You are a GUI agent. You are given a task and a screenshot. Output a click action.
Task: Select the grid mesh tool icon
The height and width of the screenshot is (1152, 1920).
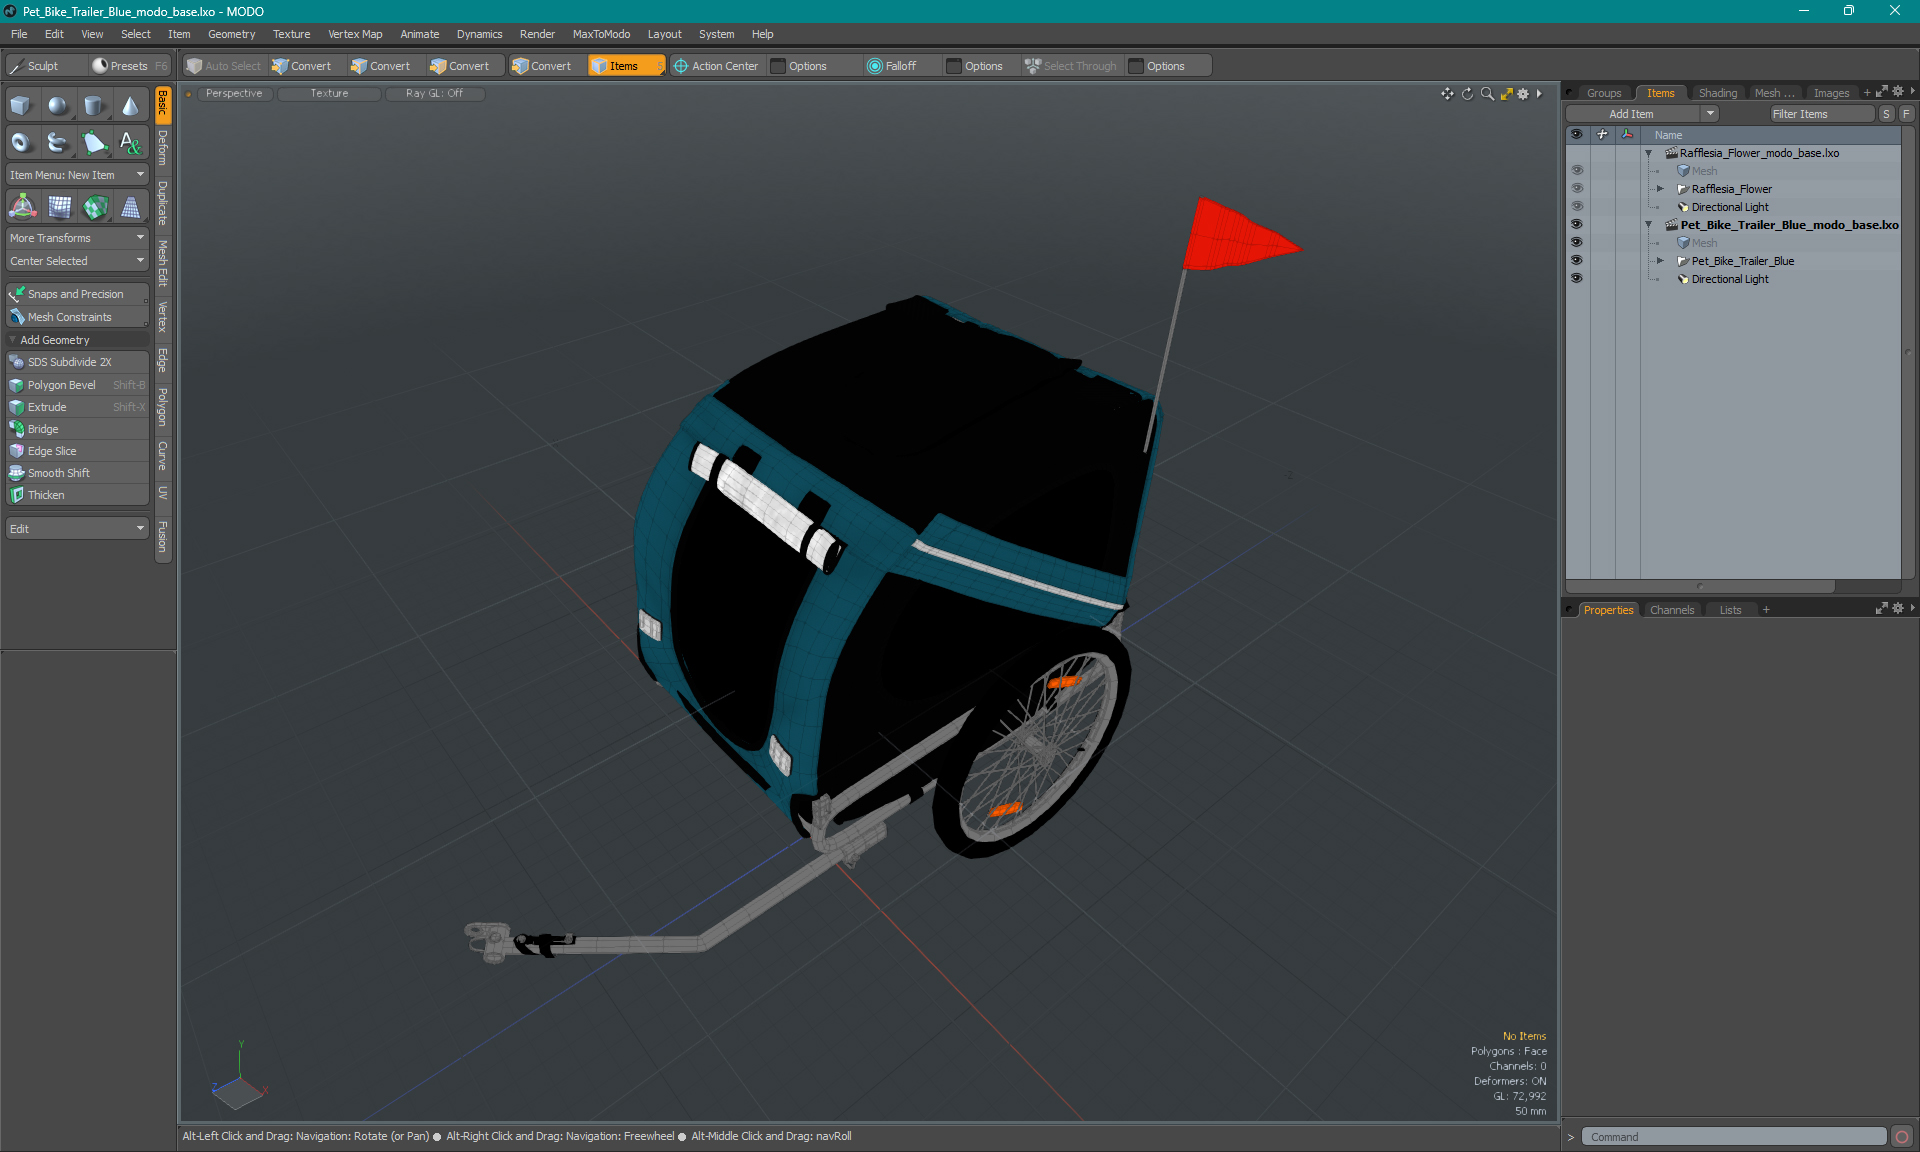(x=58, y=207)
